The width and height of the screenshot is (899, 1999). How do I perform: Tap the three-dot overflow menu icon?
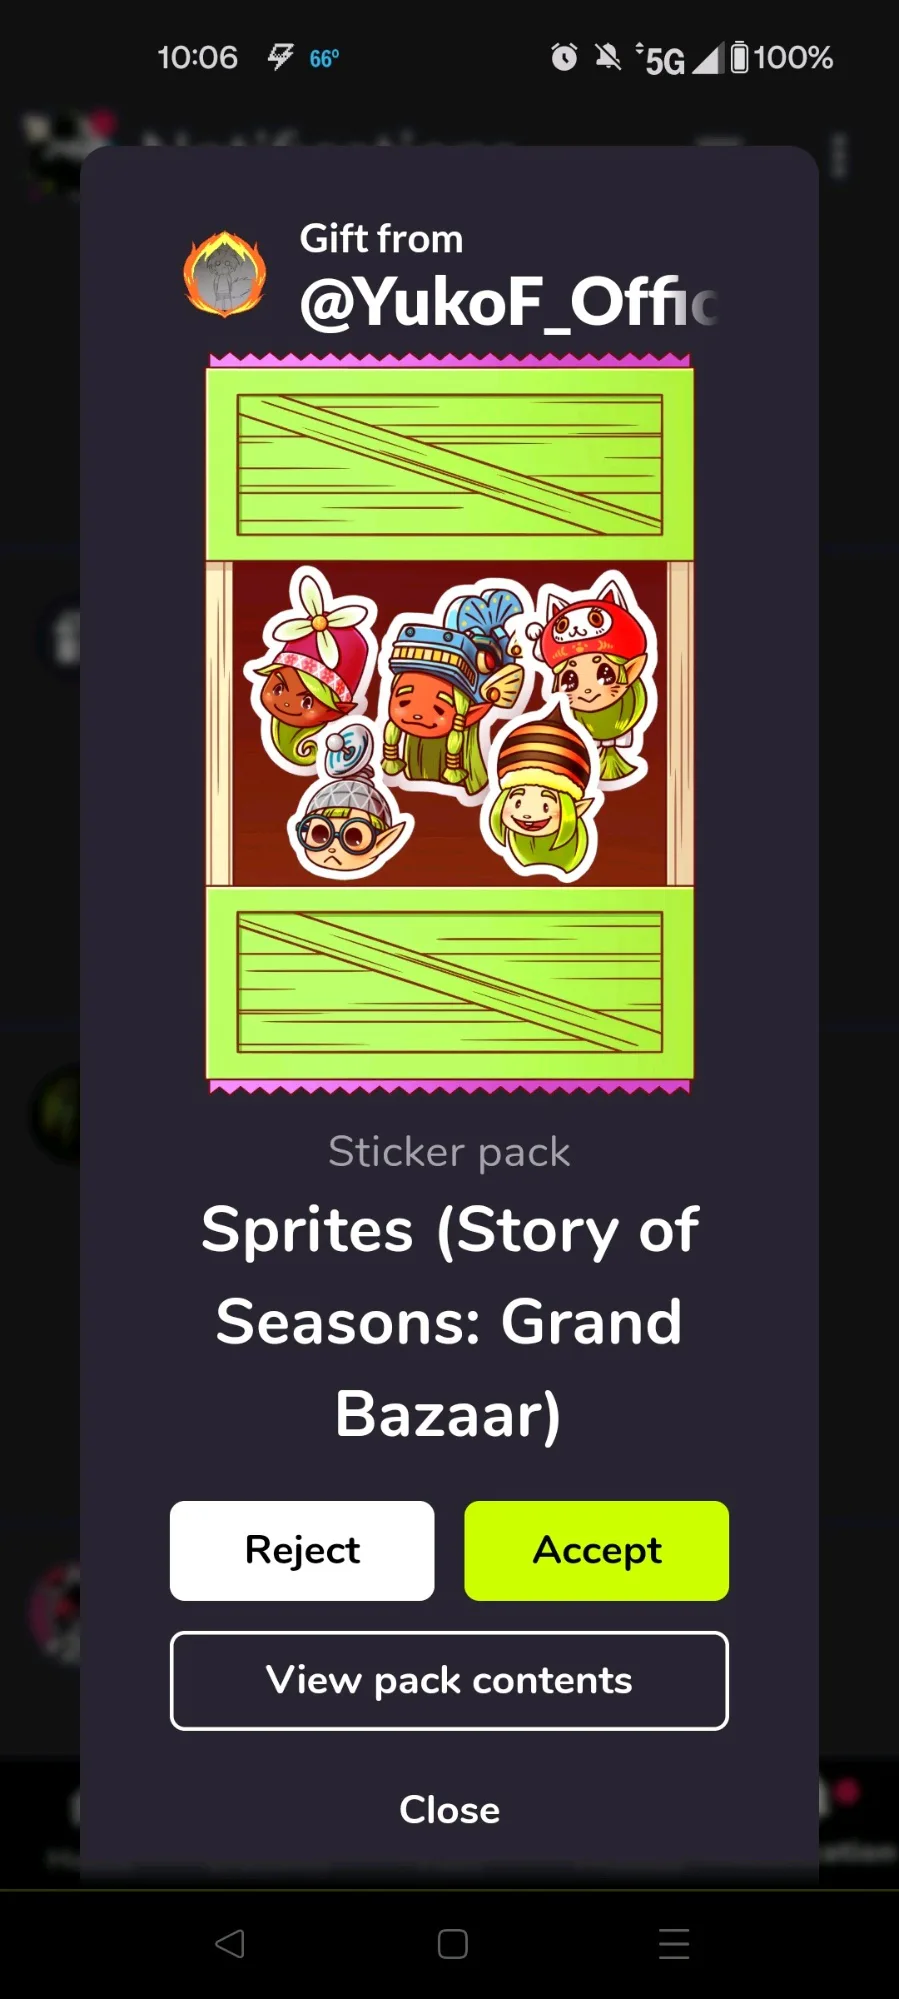[839, 156]
